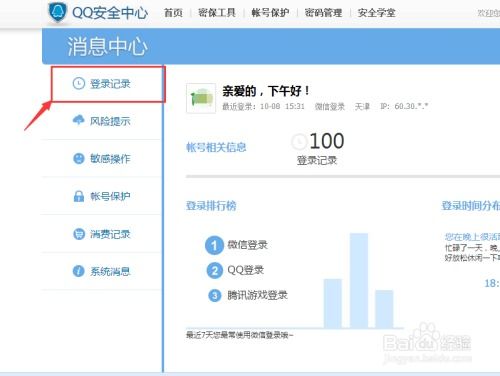Click the info icon beside 系统消息

(79, 271)
